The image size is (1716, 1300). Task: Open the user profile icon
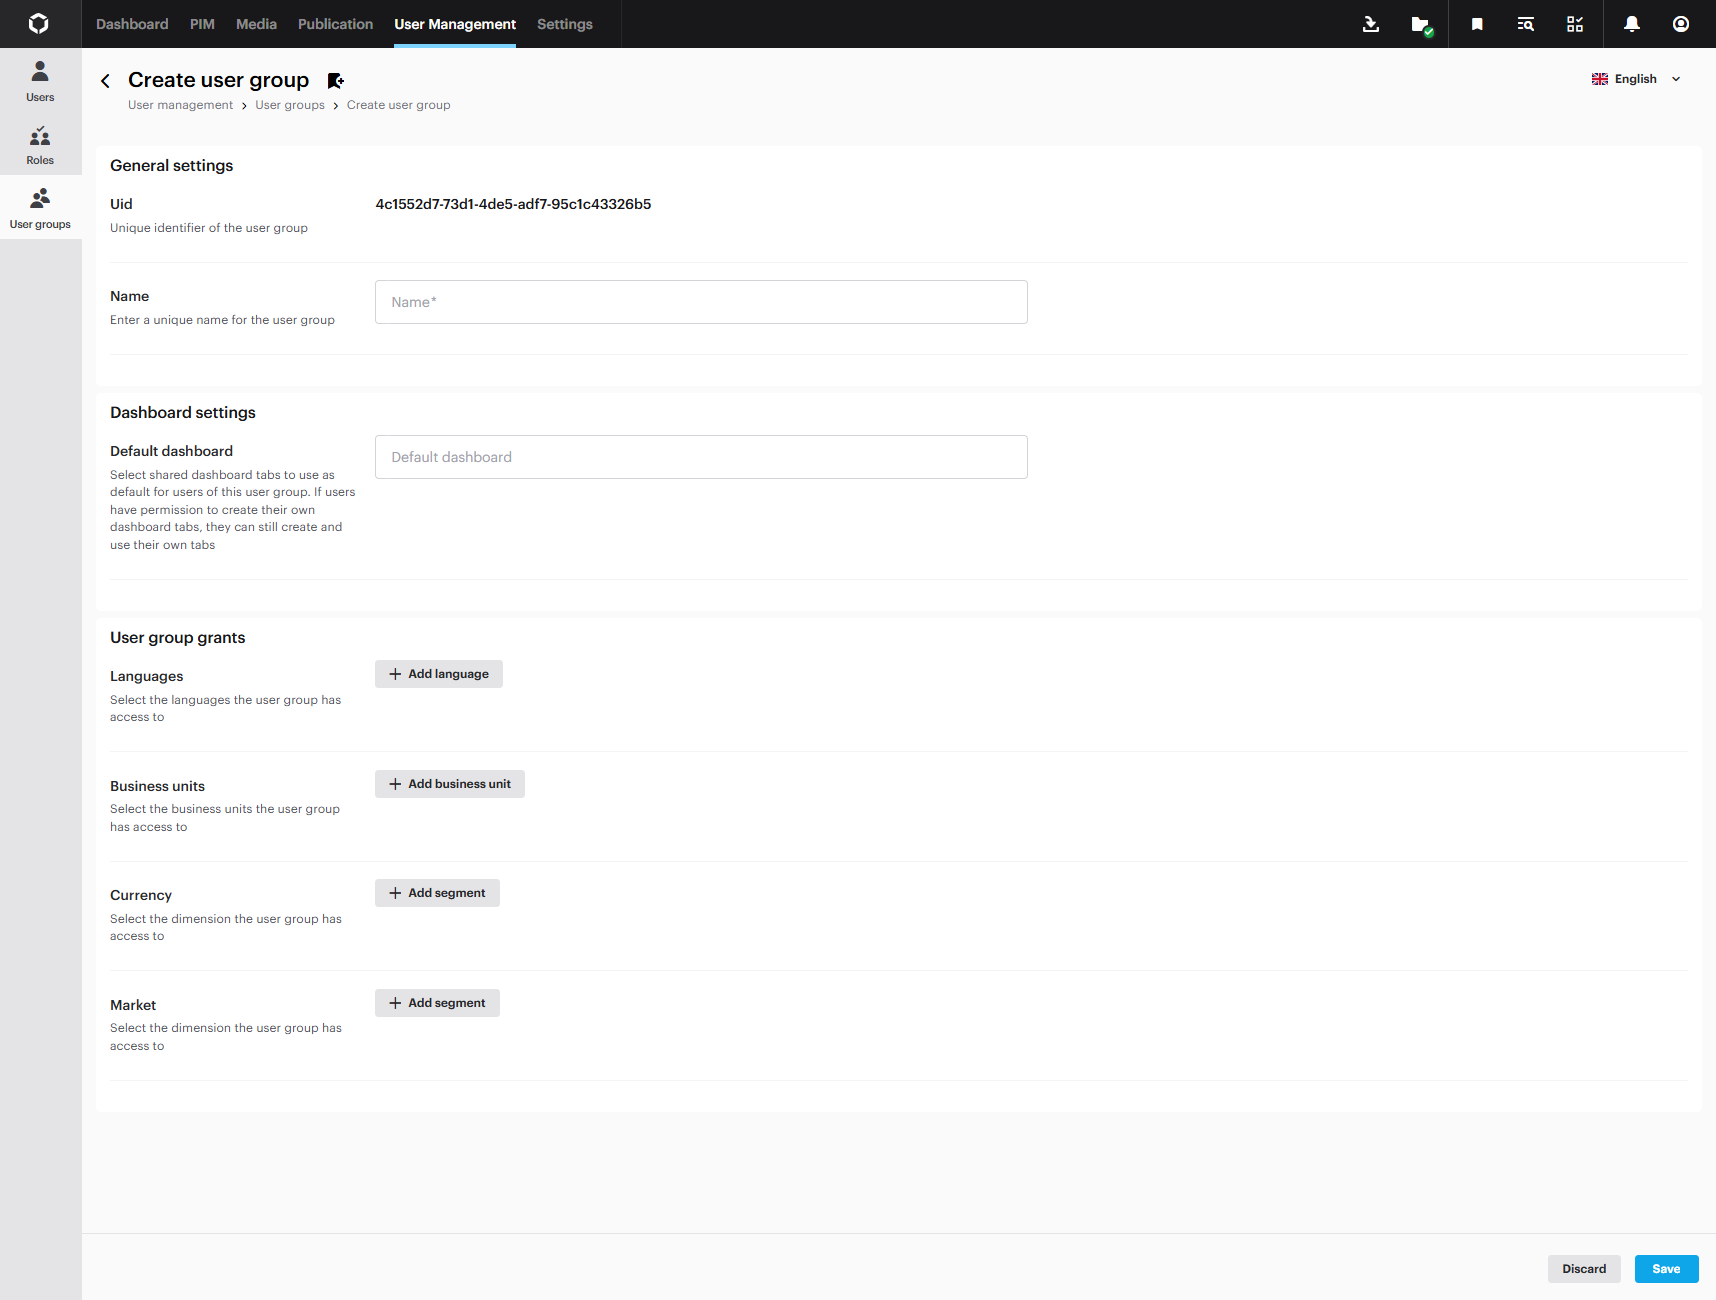[x=1680, y=24]
